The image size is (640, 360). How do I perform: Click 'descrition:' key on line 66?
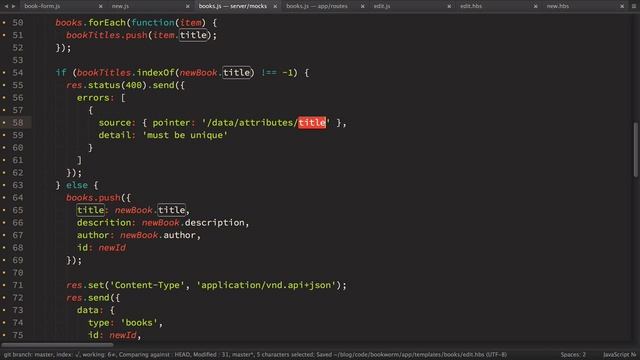107,222
